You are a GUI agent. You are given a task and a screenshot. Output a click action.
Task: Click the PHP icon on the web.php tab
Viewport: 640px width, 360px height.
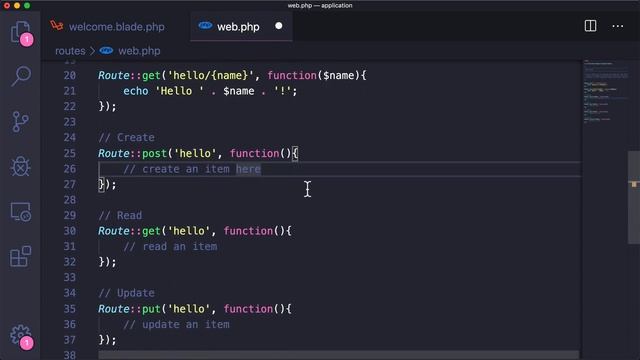pos(205,26)
